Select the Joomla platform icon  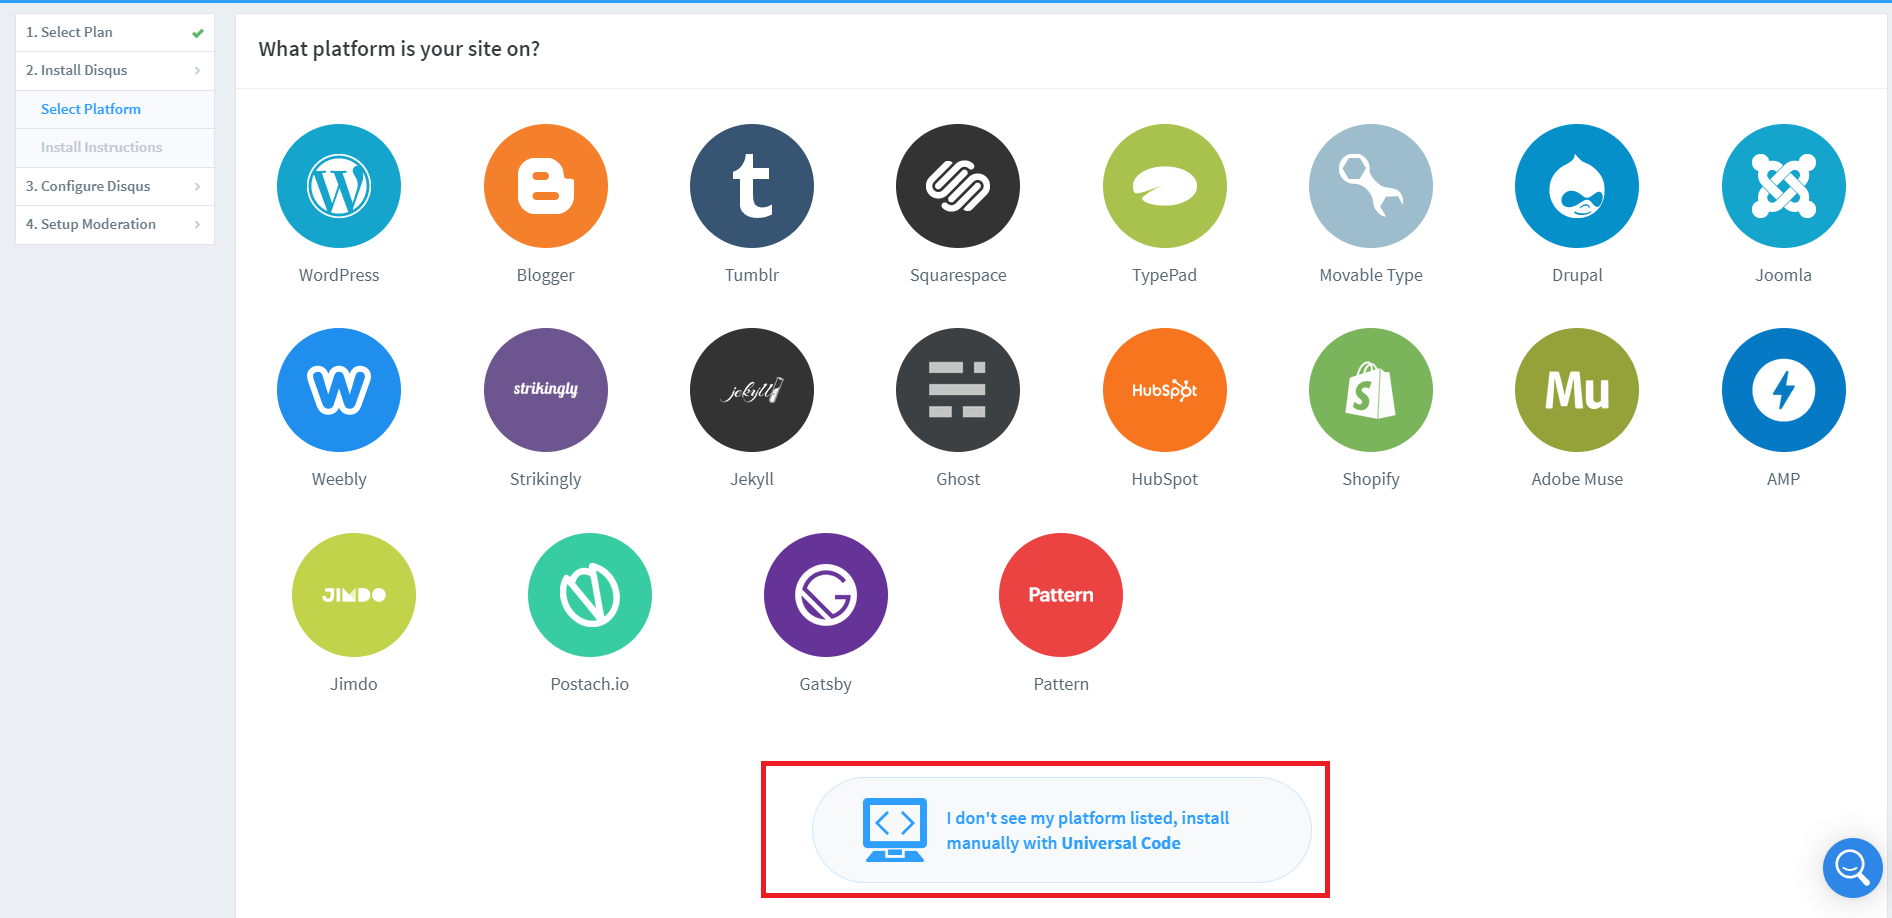(x=1784, y=186)
